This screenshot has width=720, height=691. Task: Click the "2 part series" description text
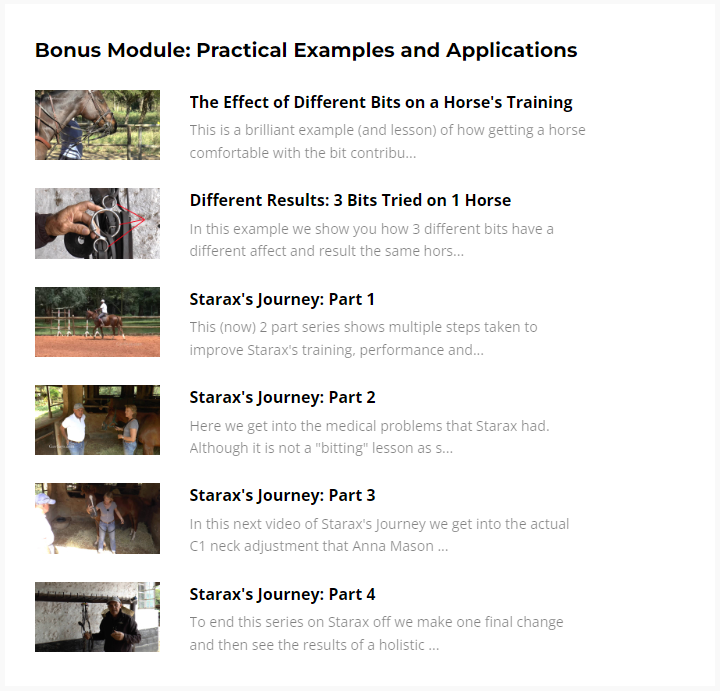pos(363,327)
